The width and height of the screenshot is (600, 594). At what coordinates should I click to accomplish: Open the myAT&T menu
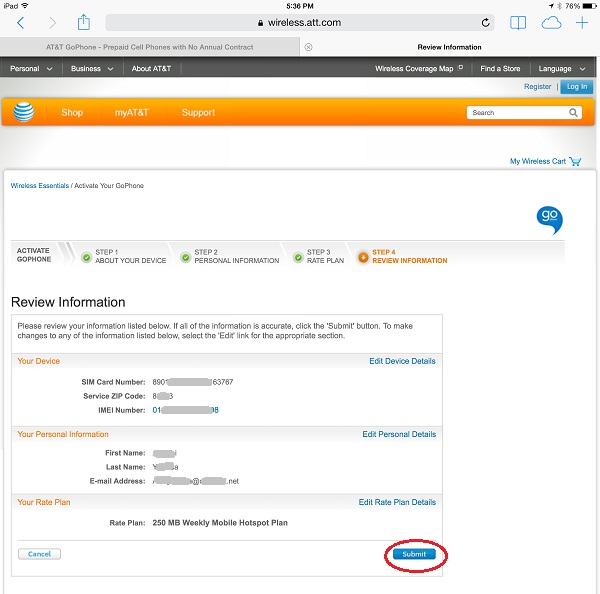[131, 112]
